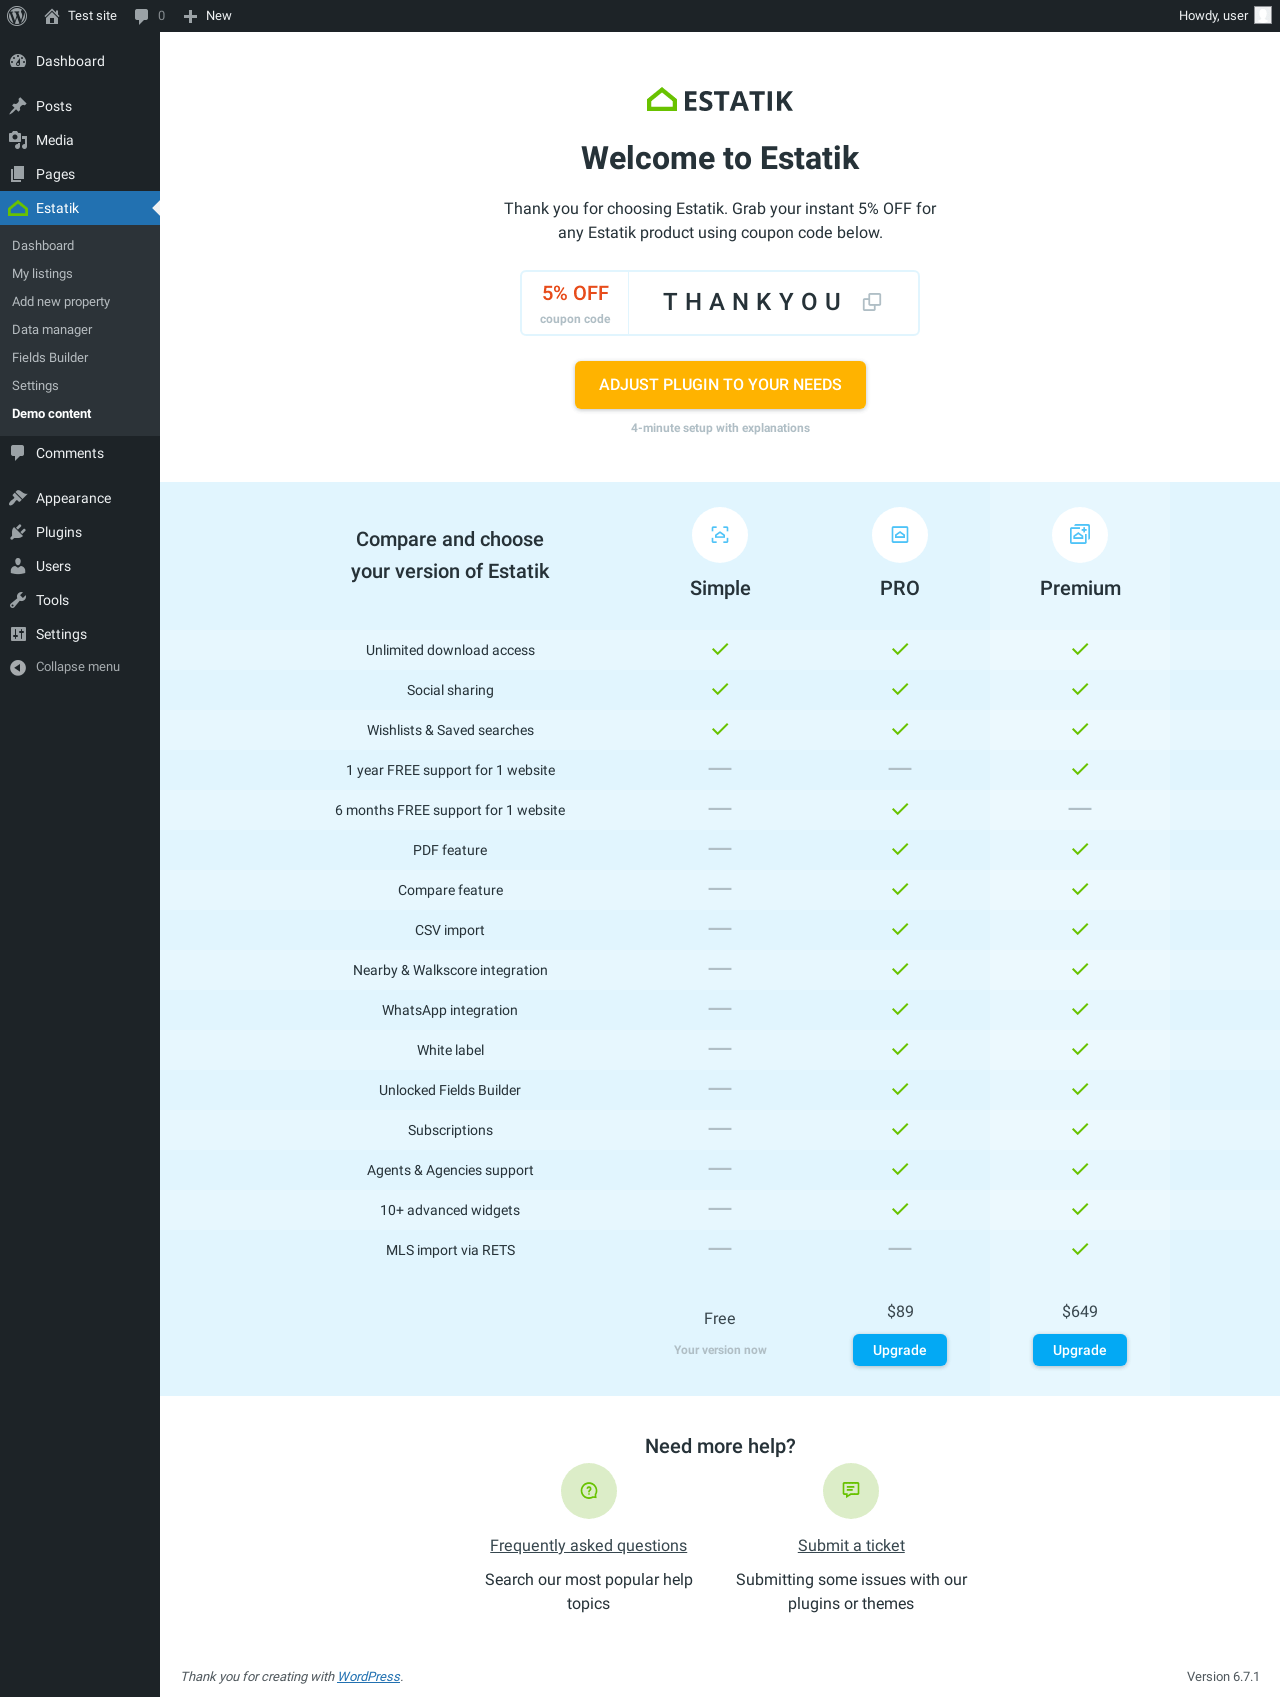
Task: Click CSV import feature label
Action: 450,930
